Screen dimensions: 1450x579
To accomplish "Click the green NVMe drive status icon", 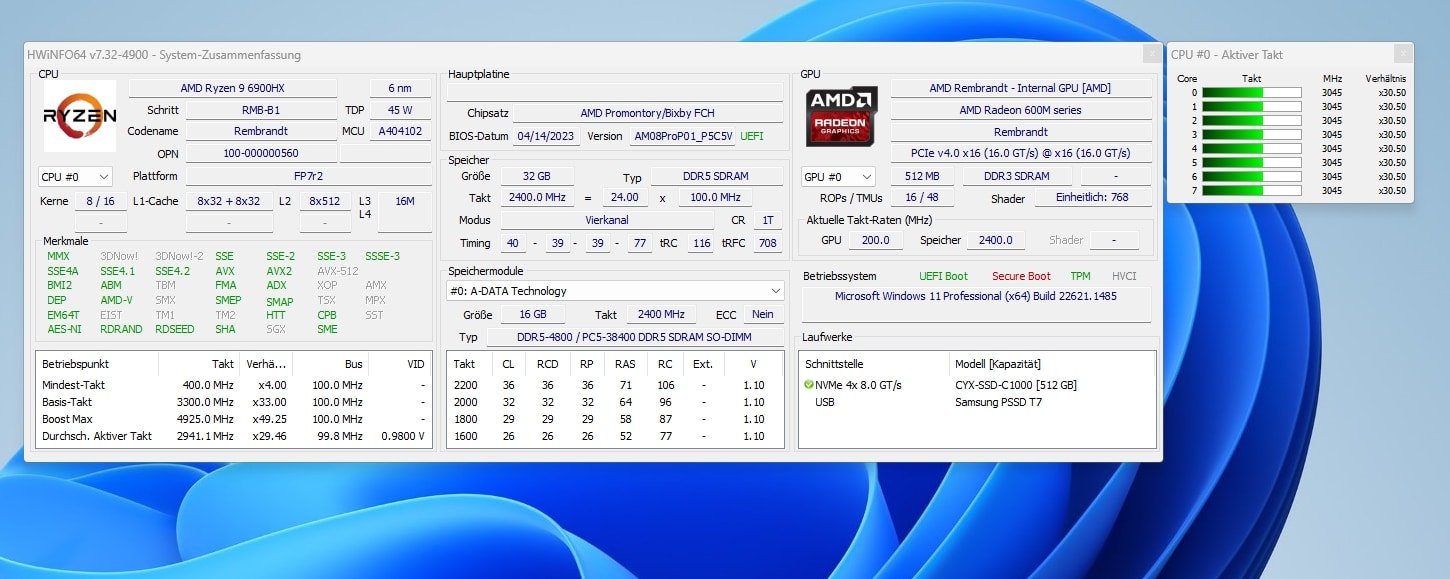I will (x=808, y=385).
